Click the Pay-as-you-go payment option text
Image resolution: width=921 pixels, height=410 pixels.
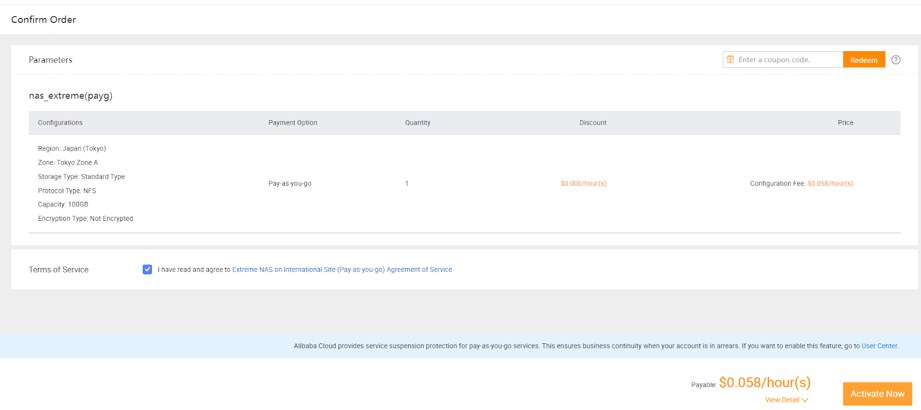(290, 184)
